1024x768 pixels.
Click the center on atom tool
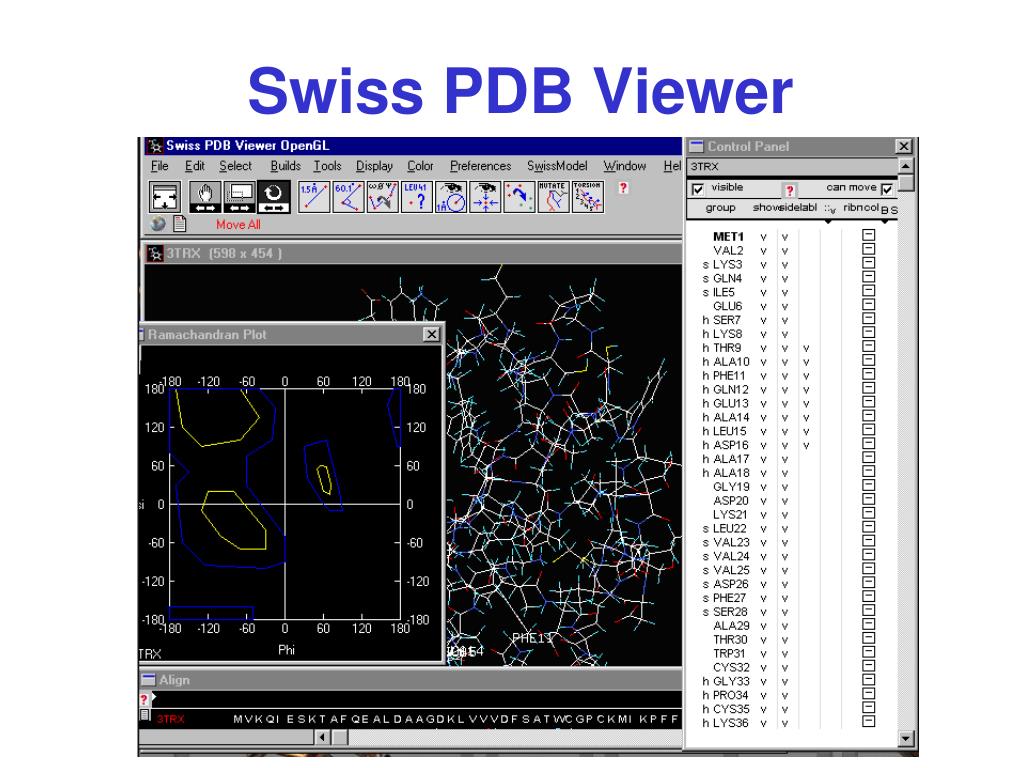[485, 197]
